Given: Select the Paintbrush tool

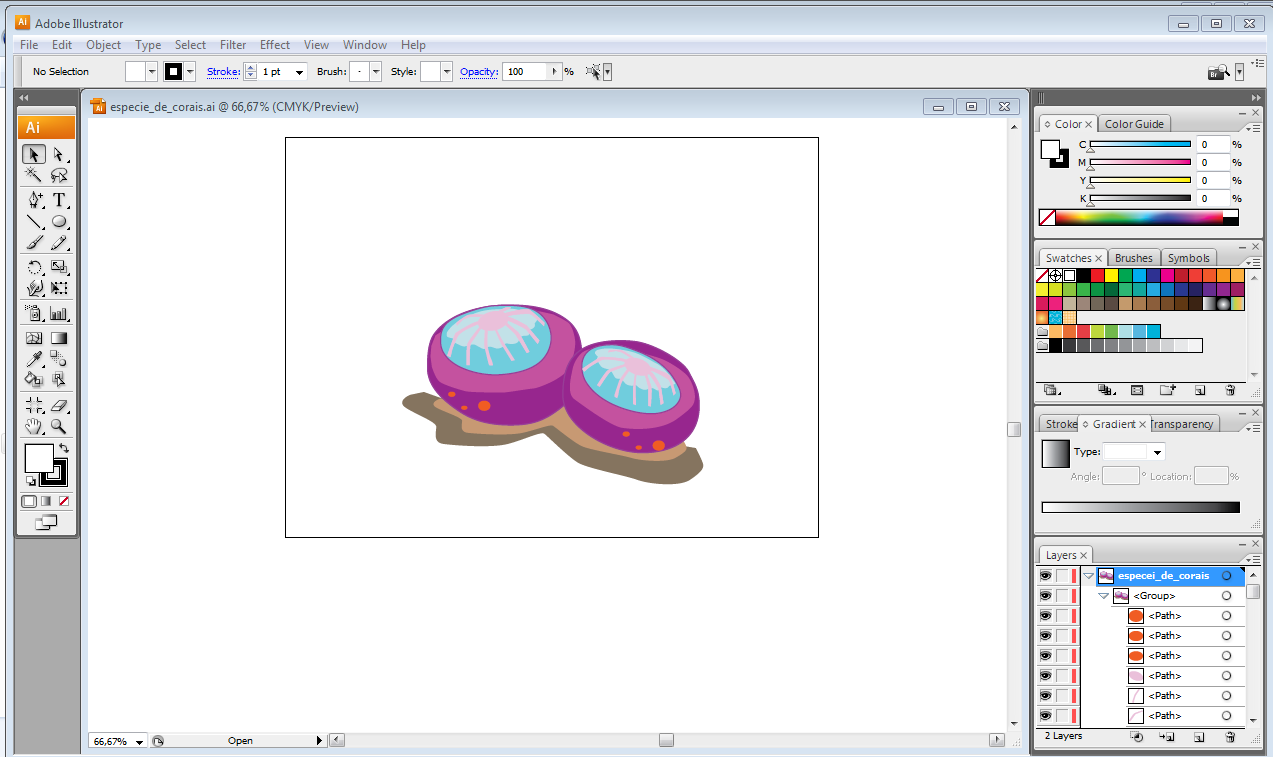Looking at the screenshot, I should tap(35, 243).
